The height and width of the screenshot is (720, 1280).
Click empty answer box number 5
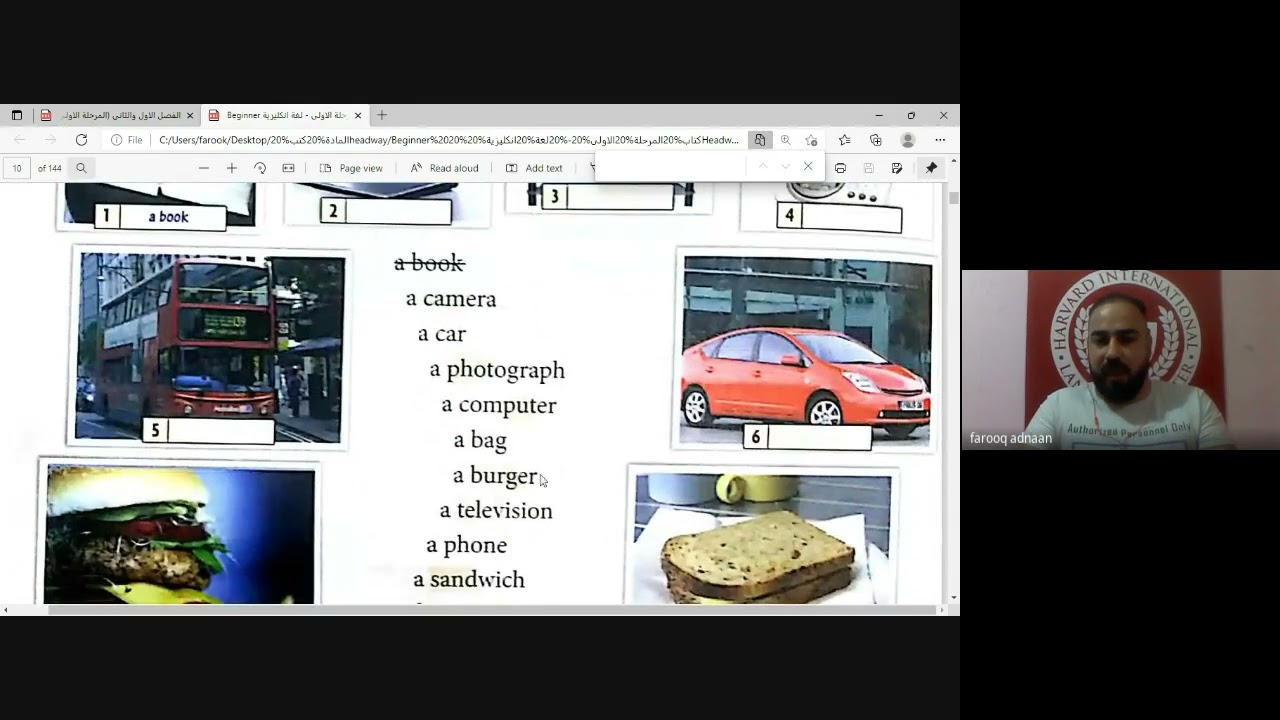pyautogui.click(x=209, y=431)
